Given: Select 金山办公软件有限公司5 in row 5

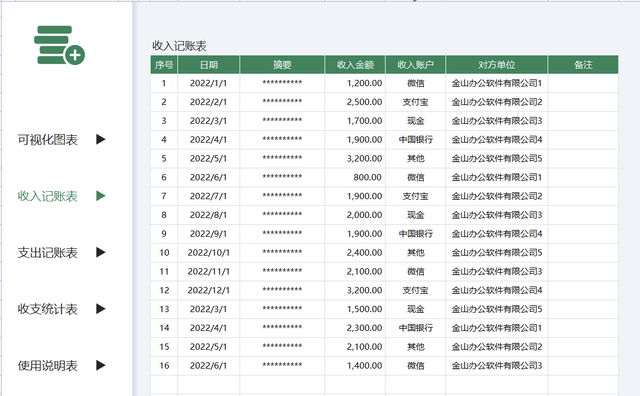Looking at the screenshot, I should tap(497, 158).
